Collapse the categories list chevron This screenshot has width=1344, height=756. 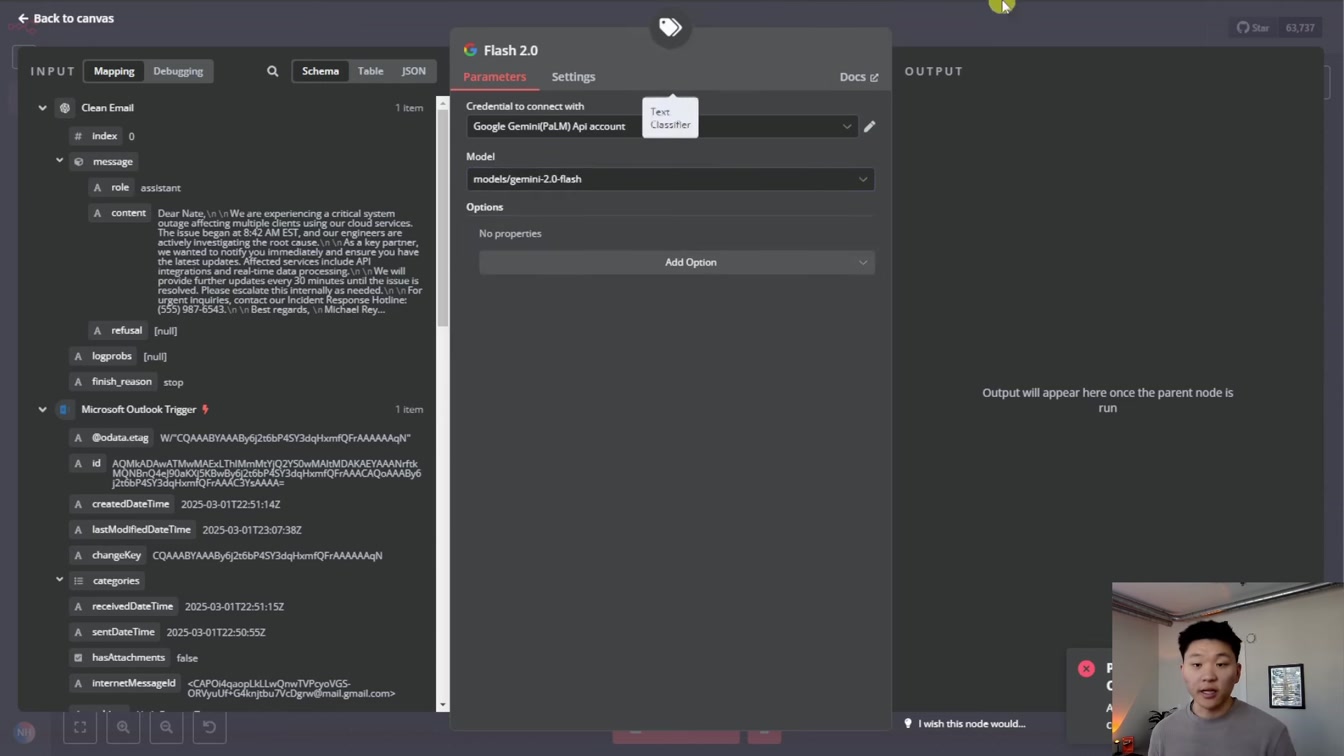(x=59, y=580)
